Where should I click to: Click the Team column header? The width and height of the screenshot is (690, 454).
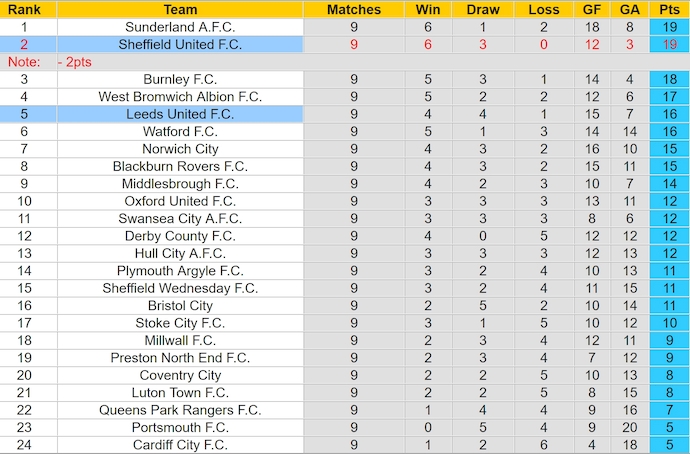tap(180, 9)
